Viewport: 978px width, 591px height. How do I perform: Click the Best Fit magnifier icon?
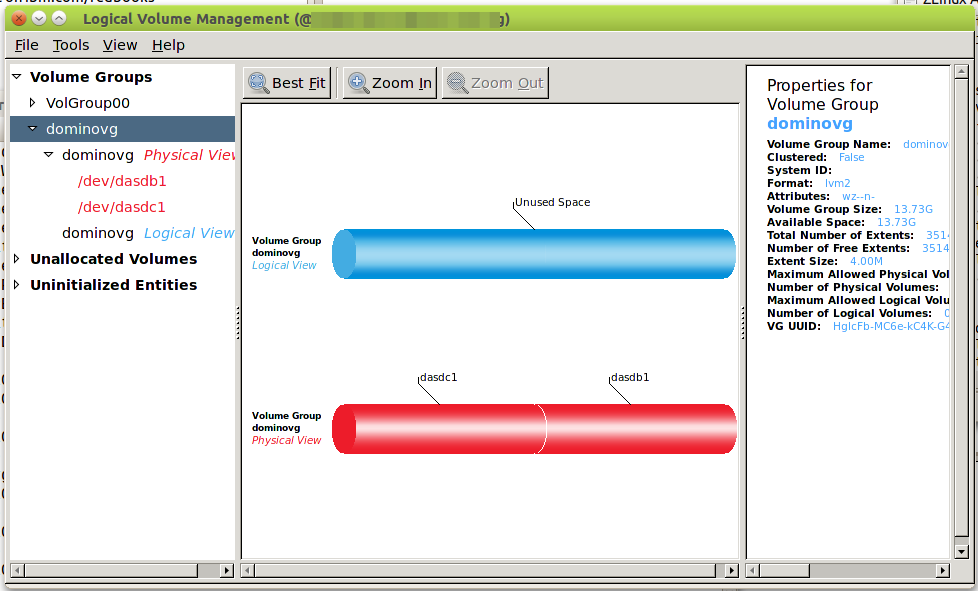pos(259,83)
